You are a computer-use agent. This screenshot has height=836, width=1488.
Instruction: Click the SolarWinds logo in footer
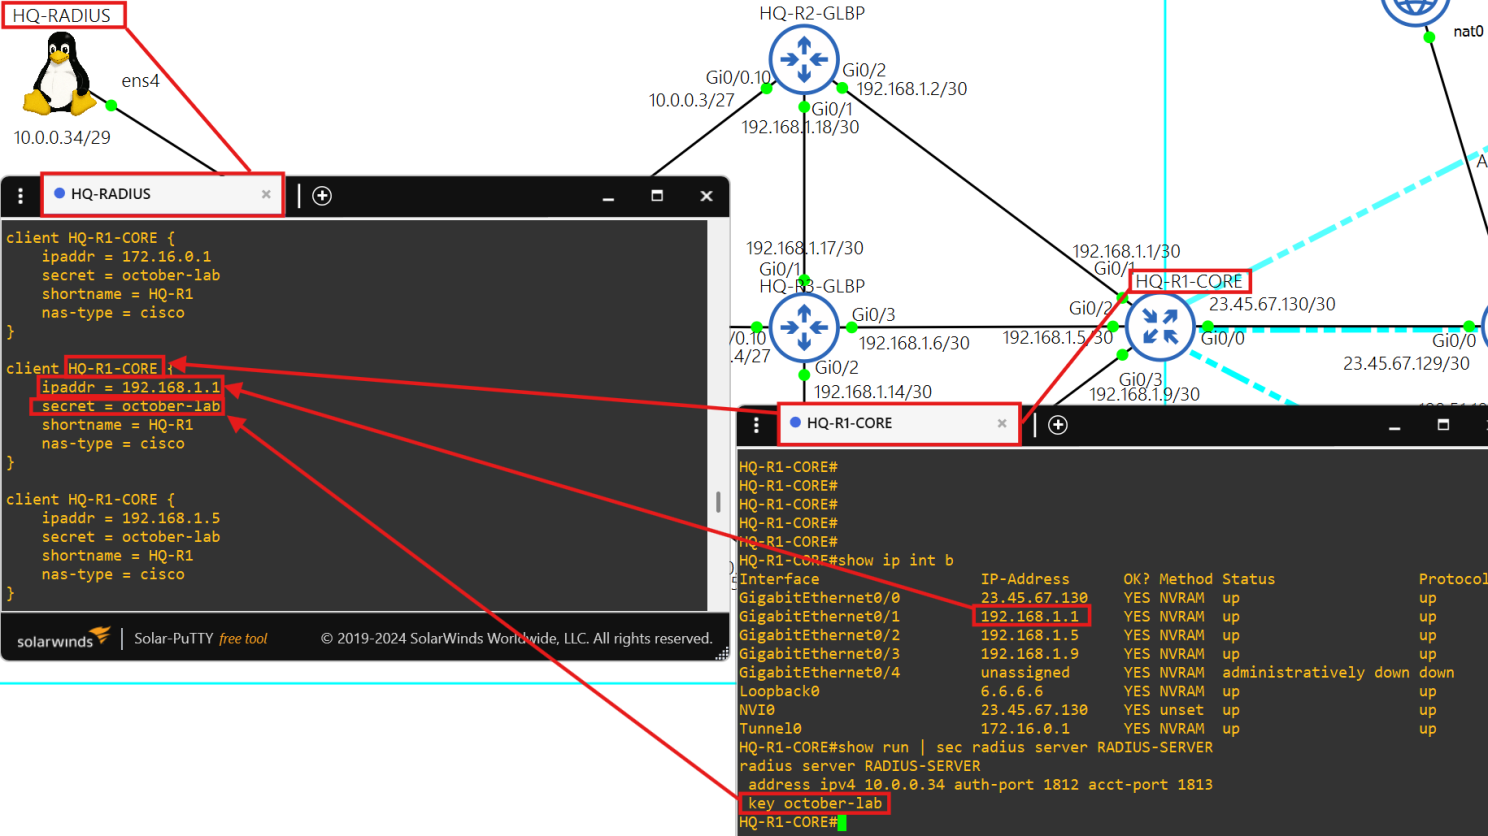coord(64,638)
